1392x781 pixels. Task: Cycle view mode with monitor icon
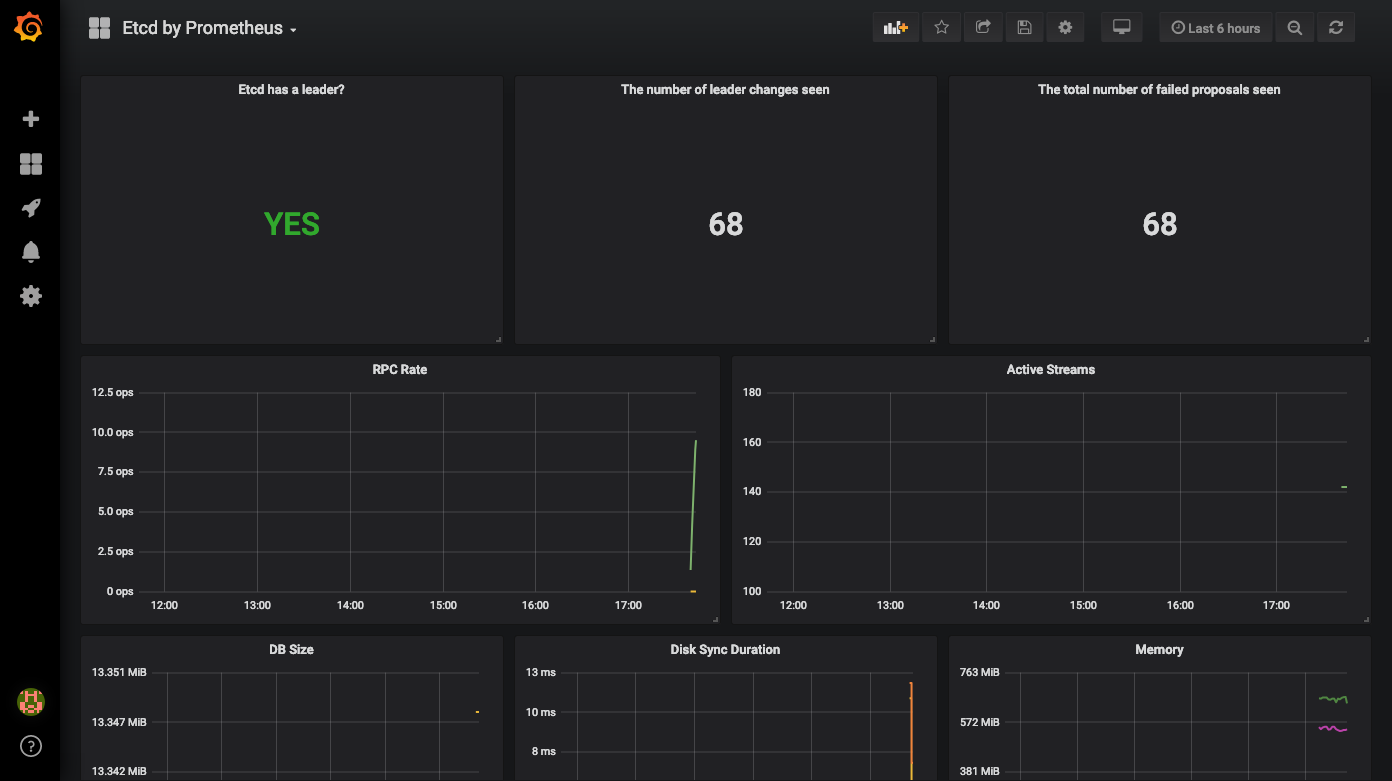(x=1121, y=28)
